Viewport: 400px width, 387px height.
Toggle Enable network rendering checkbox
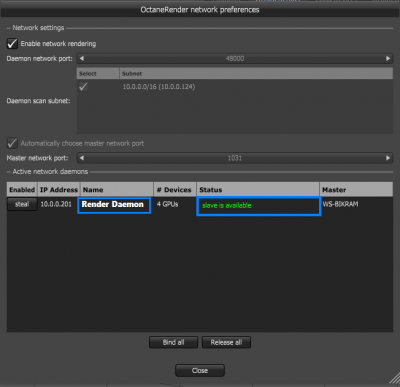tap(12, 44)
